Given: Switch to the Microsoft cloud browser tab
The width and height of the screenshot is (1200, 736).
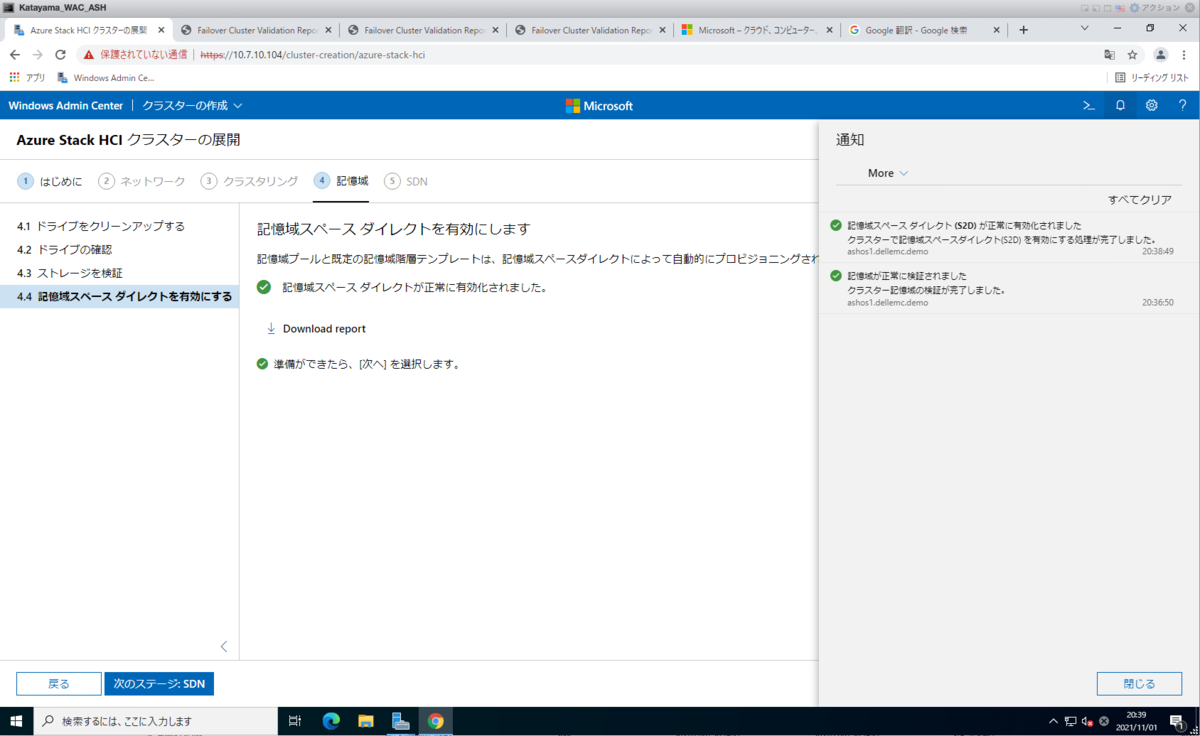Looking at the screenshot, I should point(756,30).
